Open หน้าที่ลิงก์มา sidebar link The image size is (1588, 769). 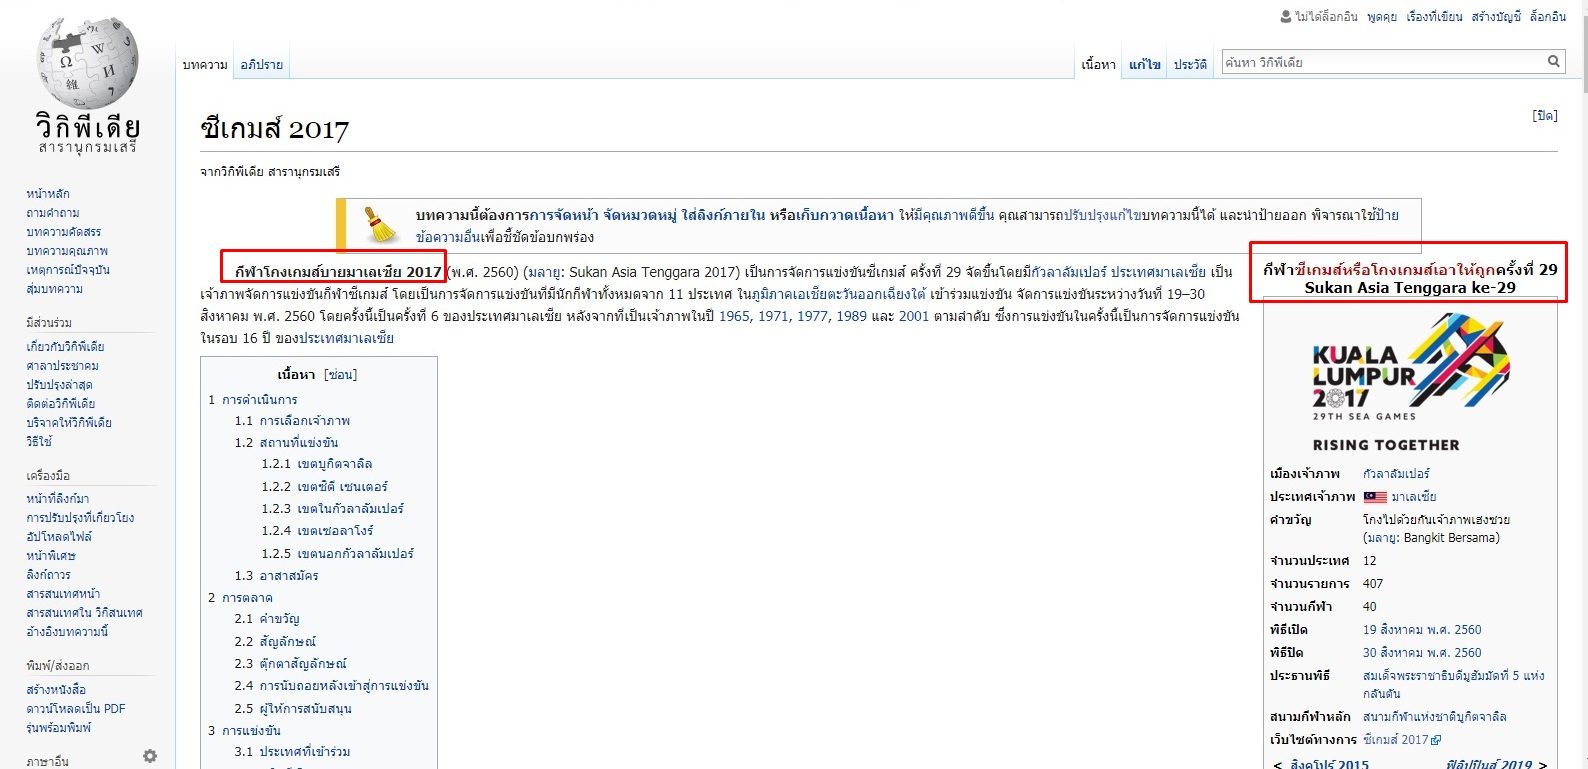[58, 499]
